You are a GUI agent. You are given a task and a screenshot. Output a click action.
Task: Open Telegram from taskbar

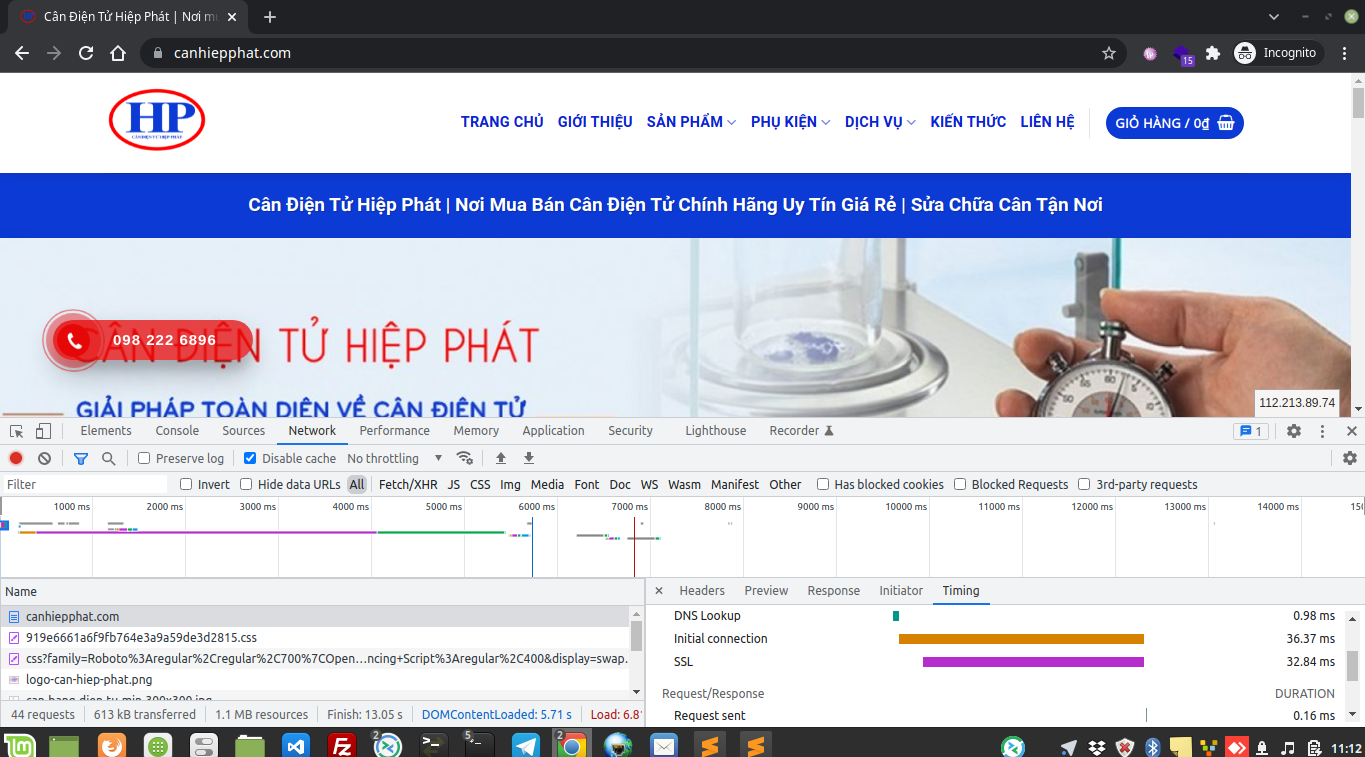pyautogui.click(x=526, y=746)
